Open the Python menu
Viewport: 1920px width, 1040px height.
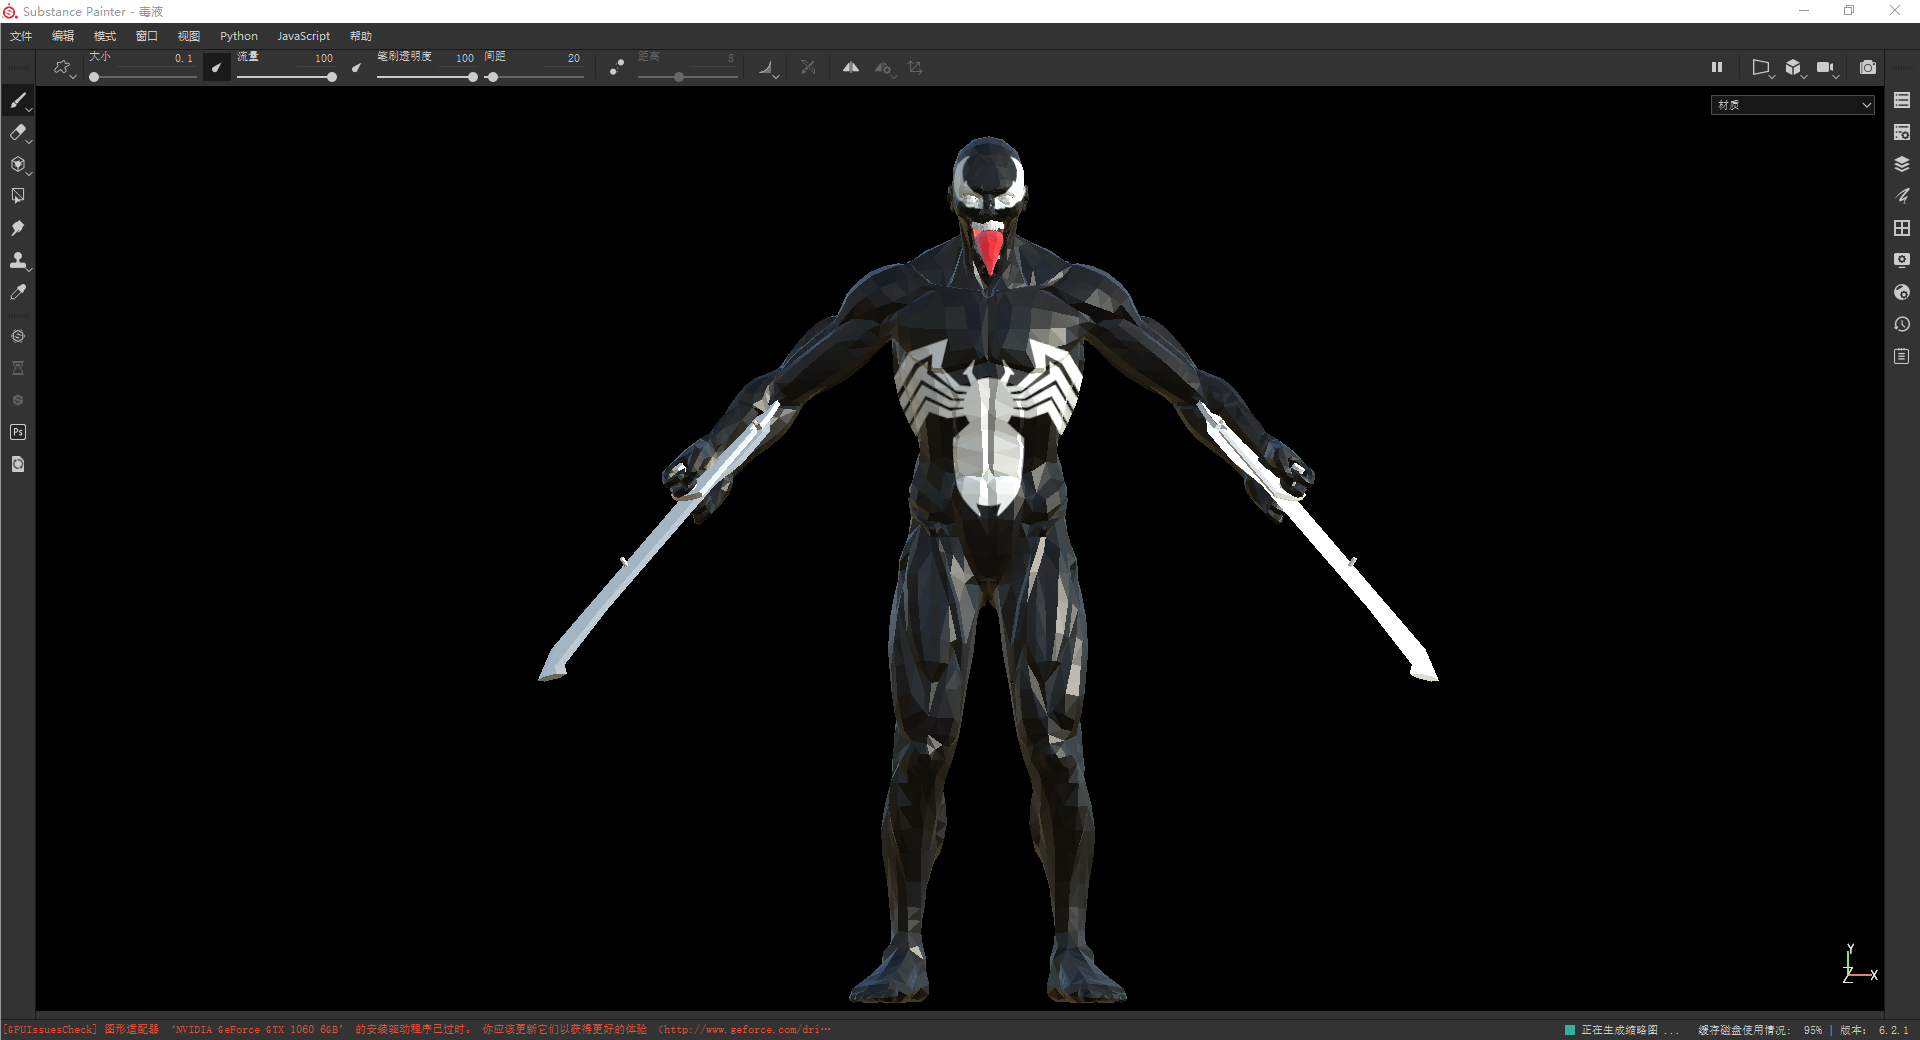[239, 36]
